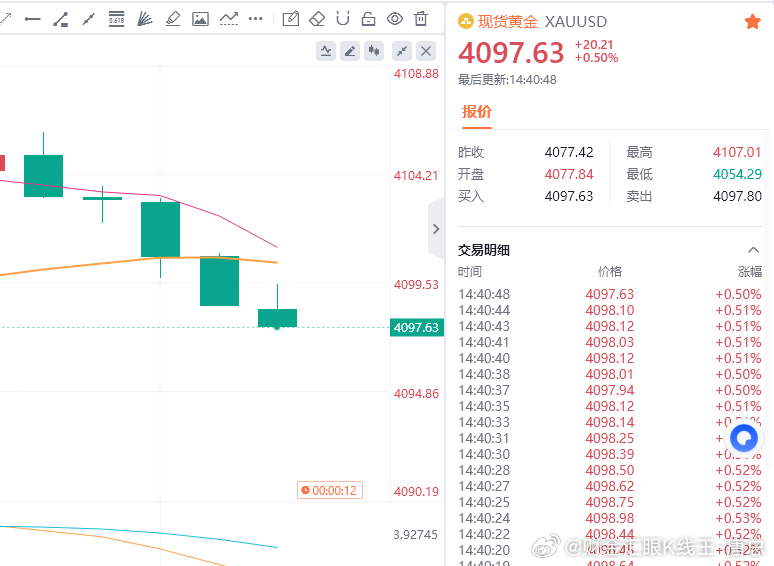This screenshot has width=774, height=566.
Task: Click the 14:40:24 trade row price 4098.98
Action: click(610, 518)
